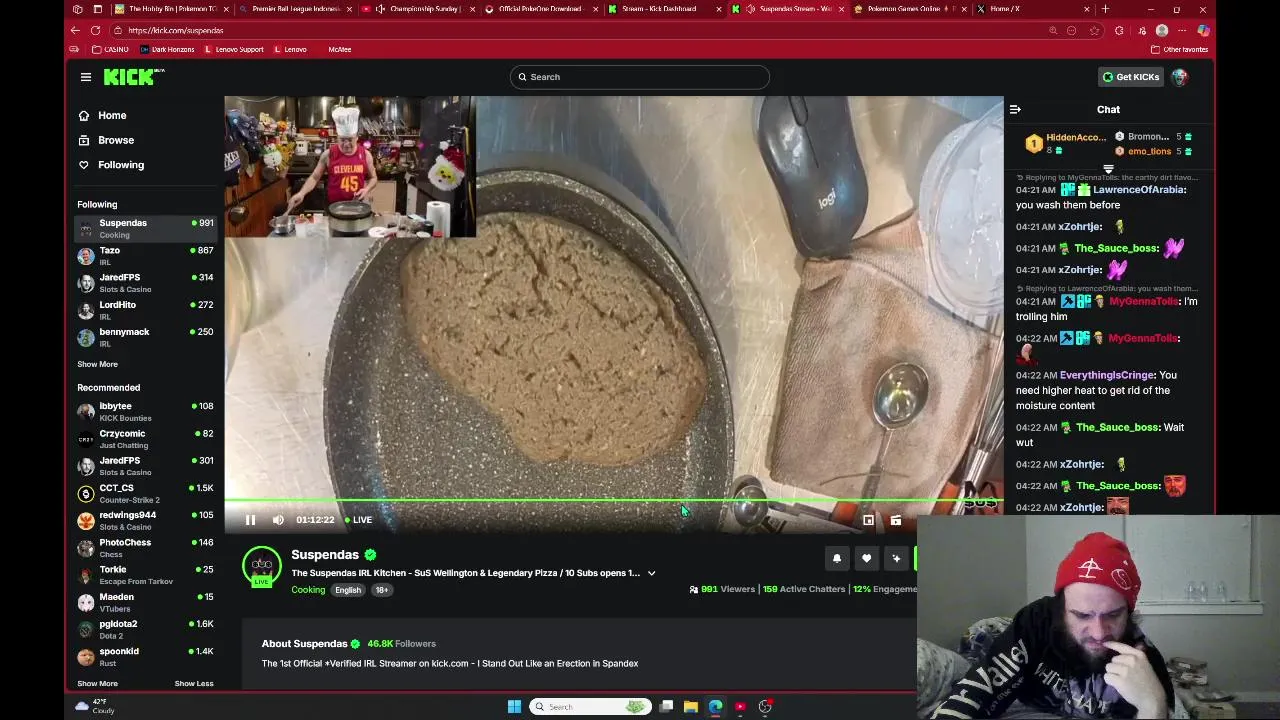
Task: Click the Suspendas channel avatar
Action: 262,566
